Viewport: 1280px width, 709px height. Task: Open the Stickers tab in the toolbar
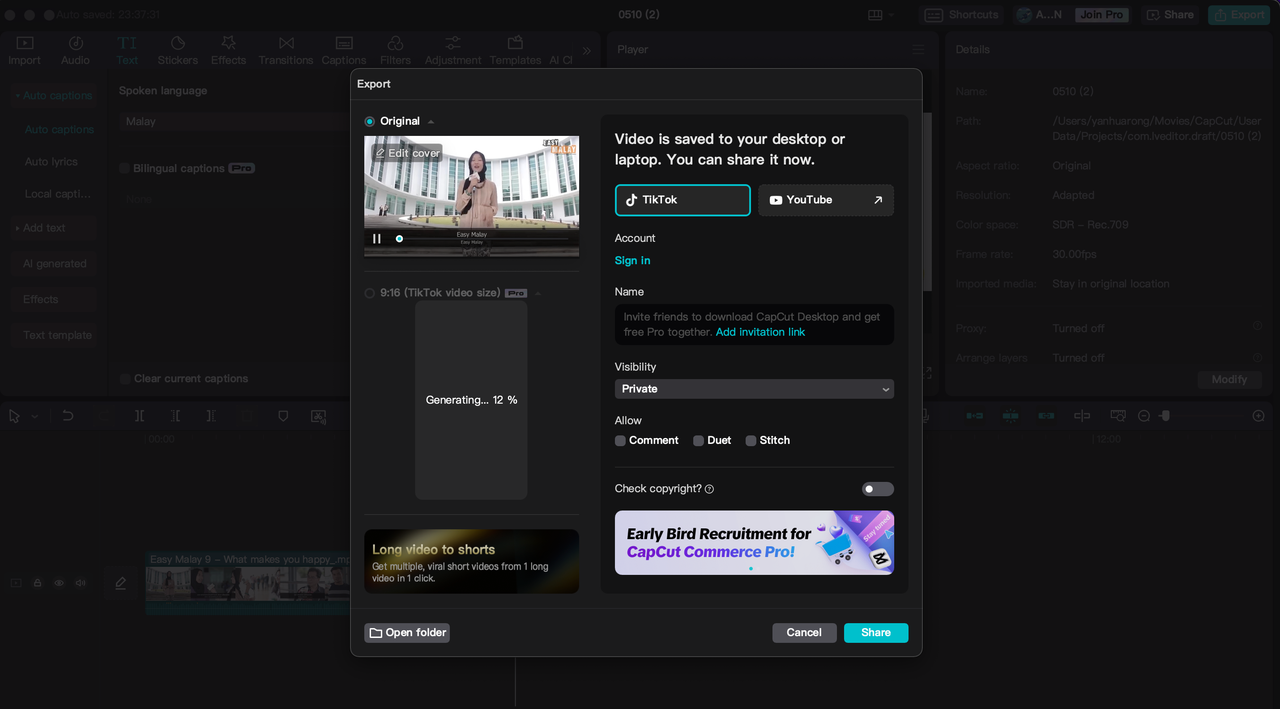[178, 50]
